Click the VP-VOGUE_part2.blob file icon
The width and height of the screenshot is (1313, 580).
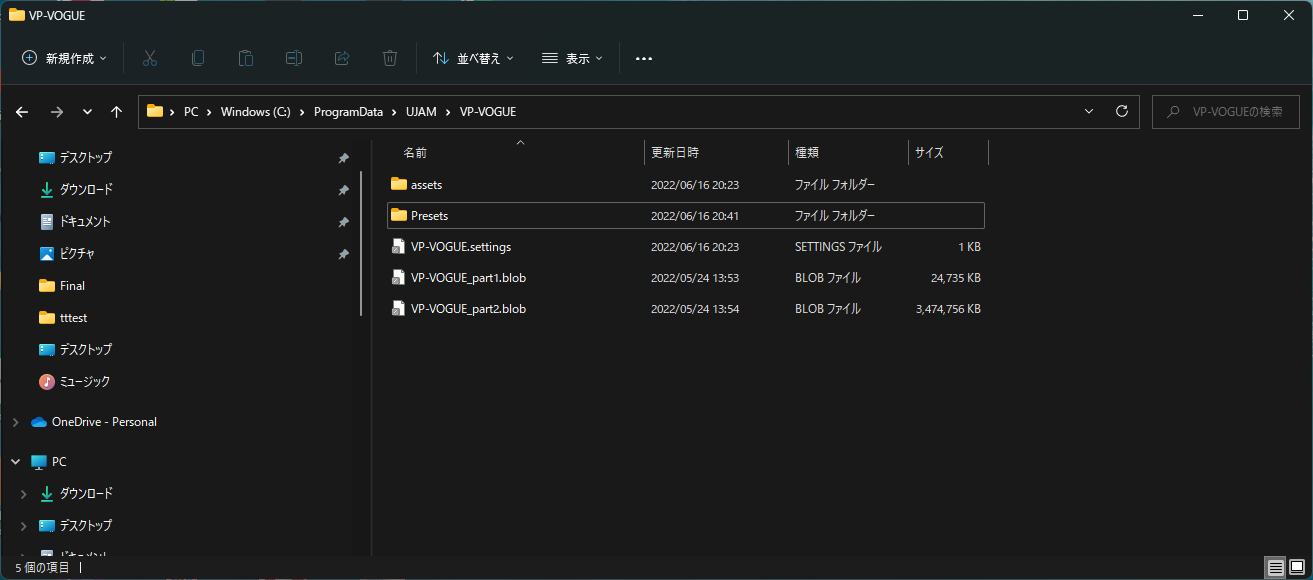coord(399,309)
